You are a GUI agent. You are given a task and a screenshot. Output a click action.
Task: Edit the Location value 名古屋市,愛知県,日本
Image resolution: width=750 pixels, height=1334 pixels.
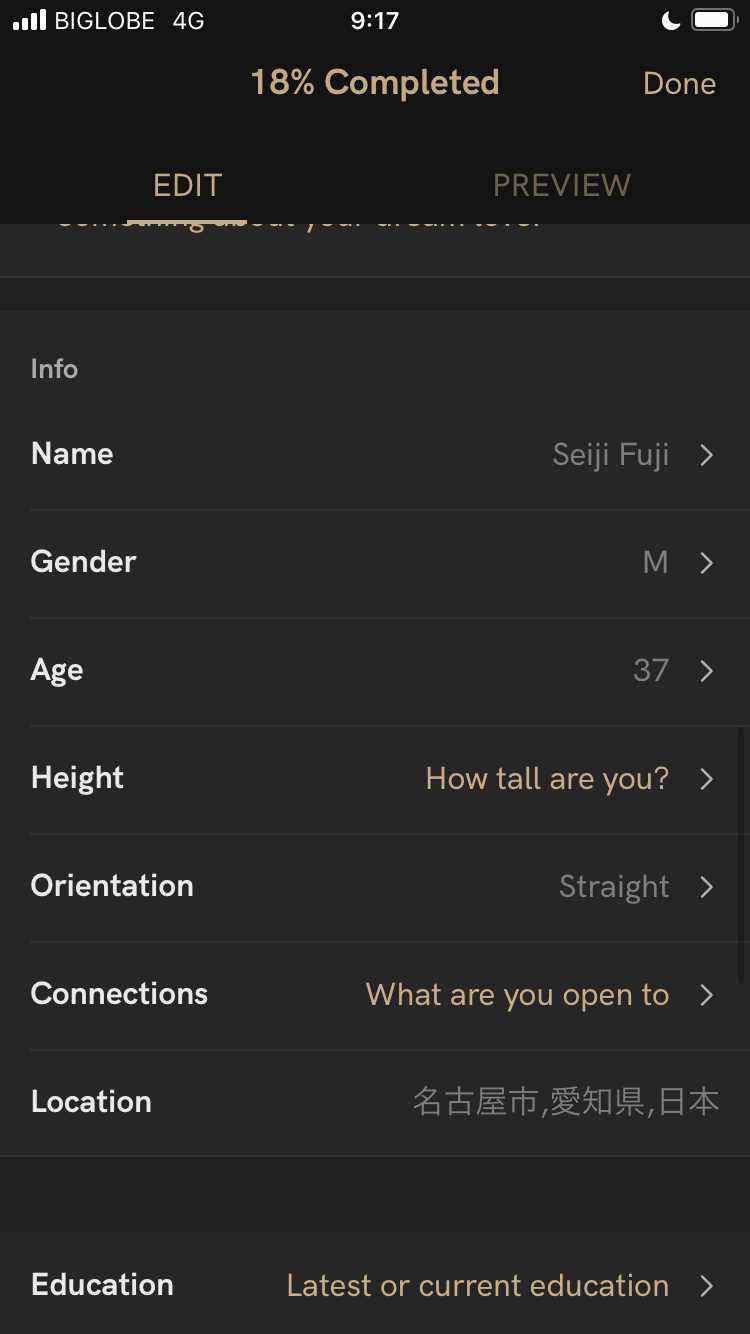coord(565,1102)
